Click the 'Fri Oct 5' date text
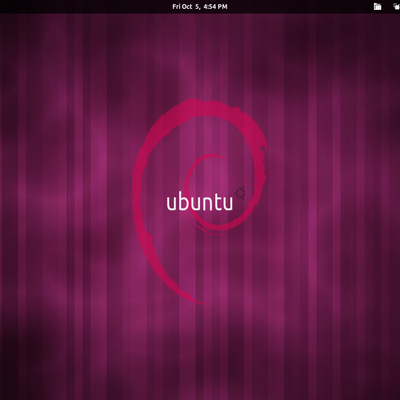 pos(186,6)
